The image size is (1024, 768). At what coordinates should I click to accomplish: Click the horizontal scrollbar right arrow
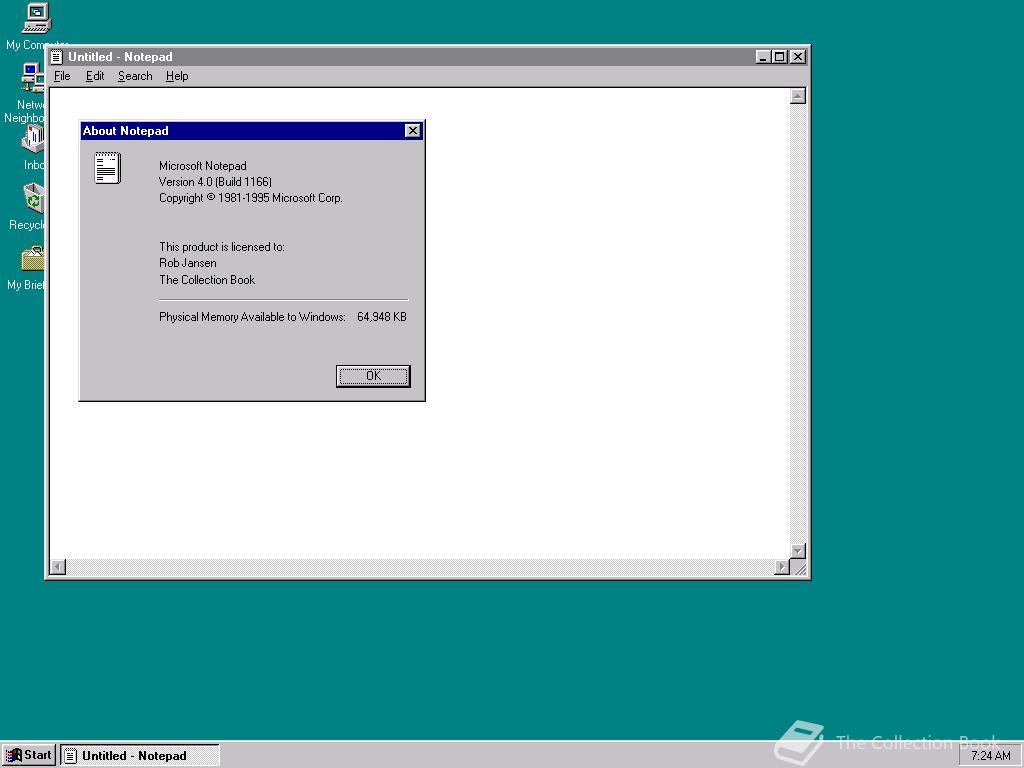point(784,566)
